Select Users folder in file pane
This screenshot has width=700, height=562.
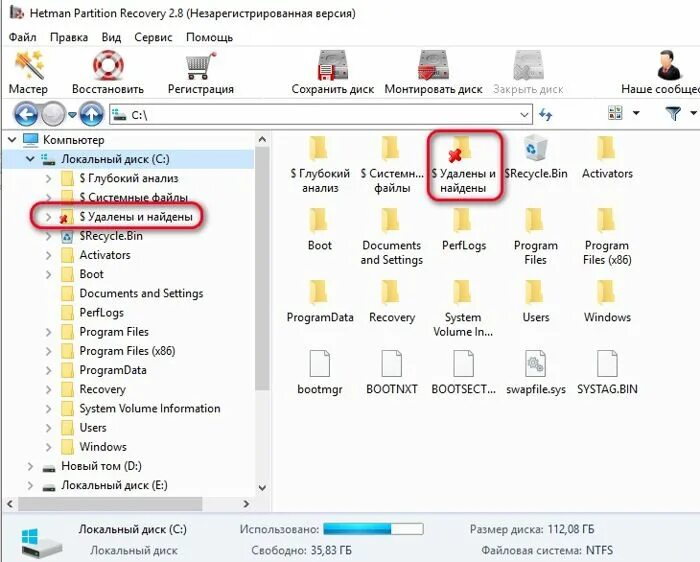tap(535, 302)
